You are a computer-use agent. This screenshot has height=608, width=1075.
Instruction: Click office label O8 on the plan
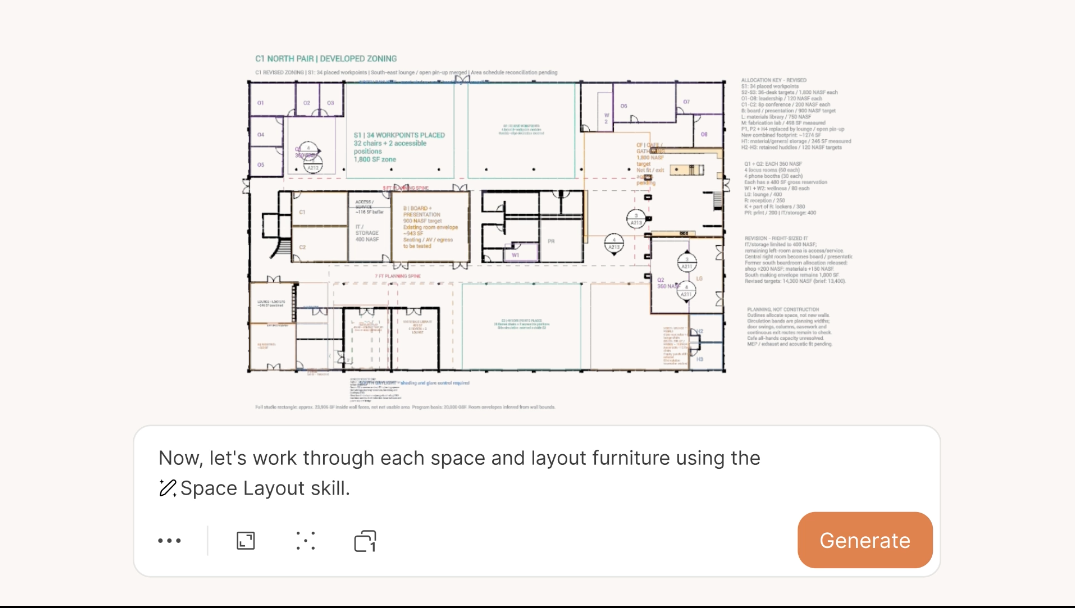click(x=704, y=134)
